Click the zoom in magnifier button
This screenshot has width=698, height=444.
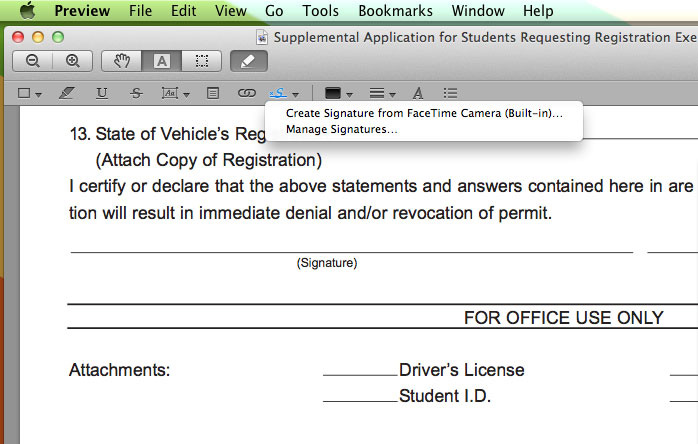pos(72,60)
